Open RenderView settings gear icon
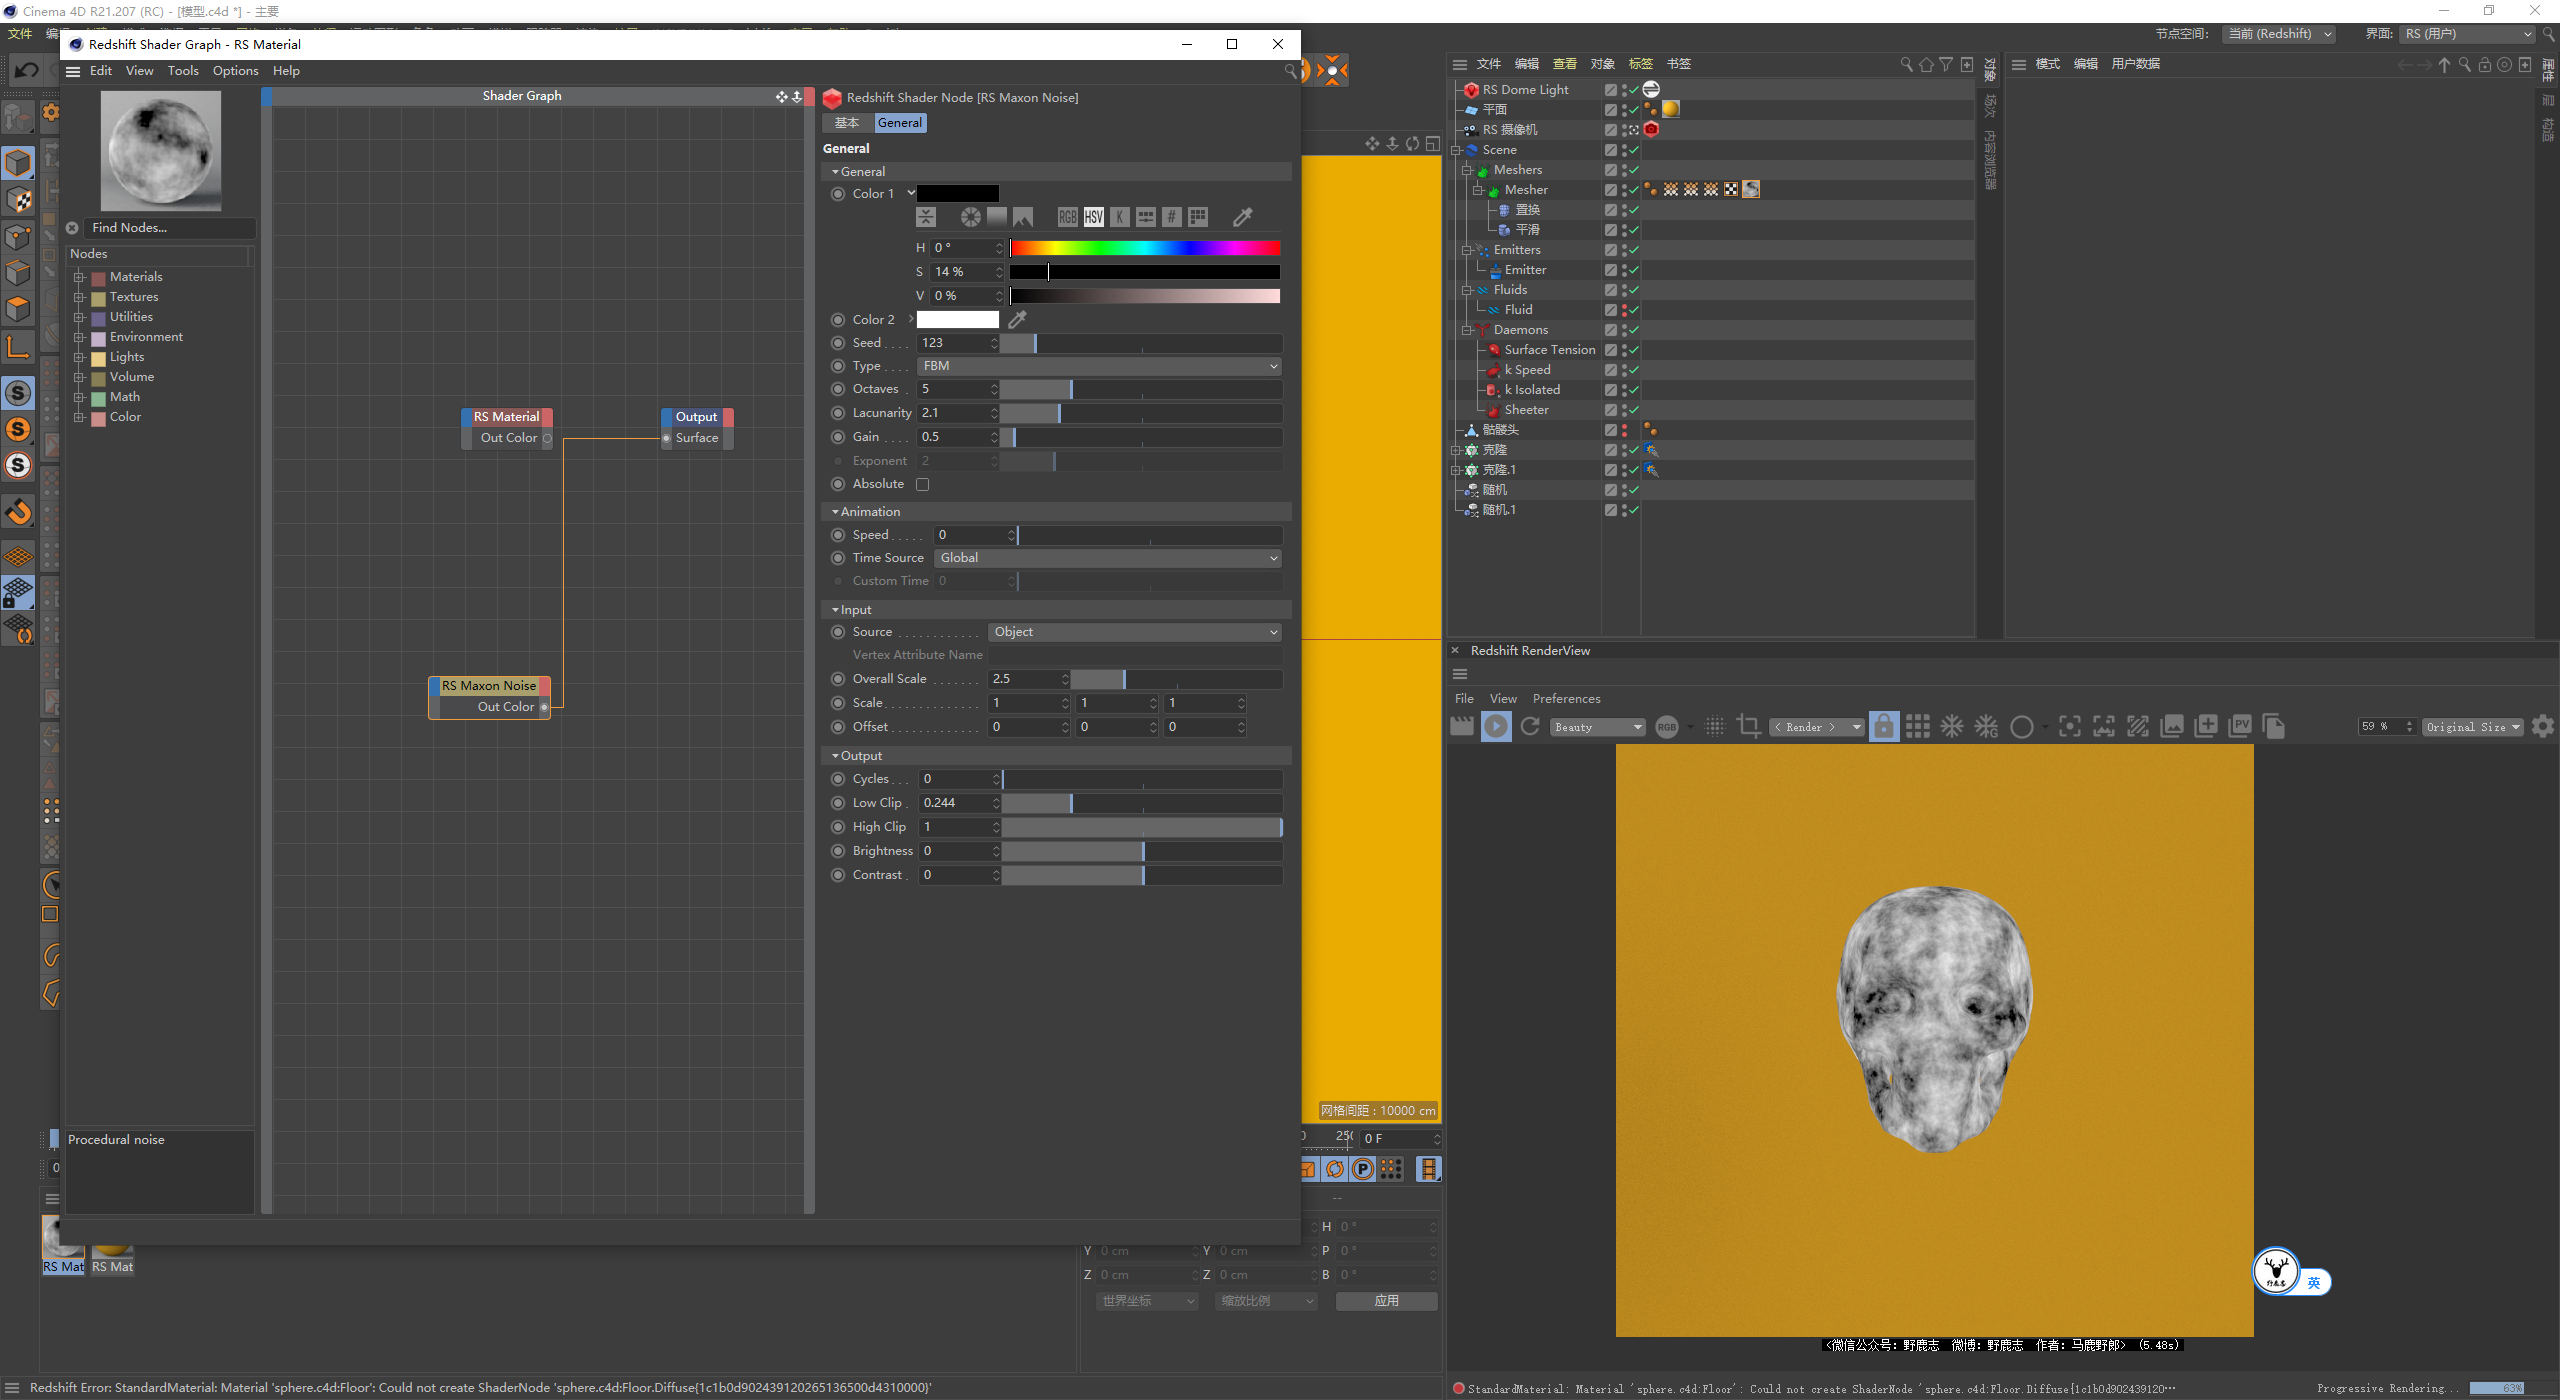2560x1400 pixels. click(x=2543, y=726)
